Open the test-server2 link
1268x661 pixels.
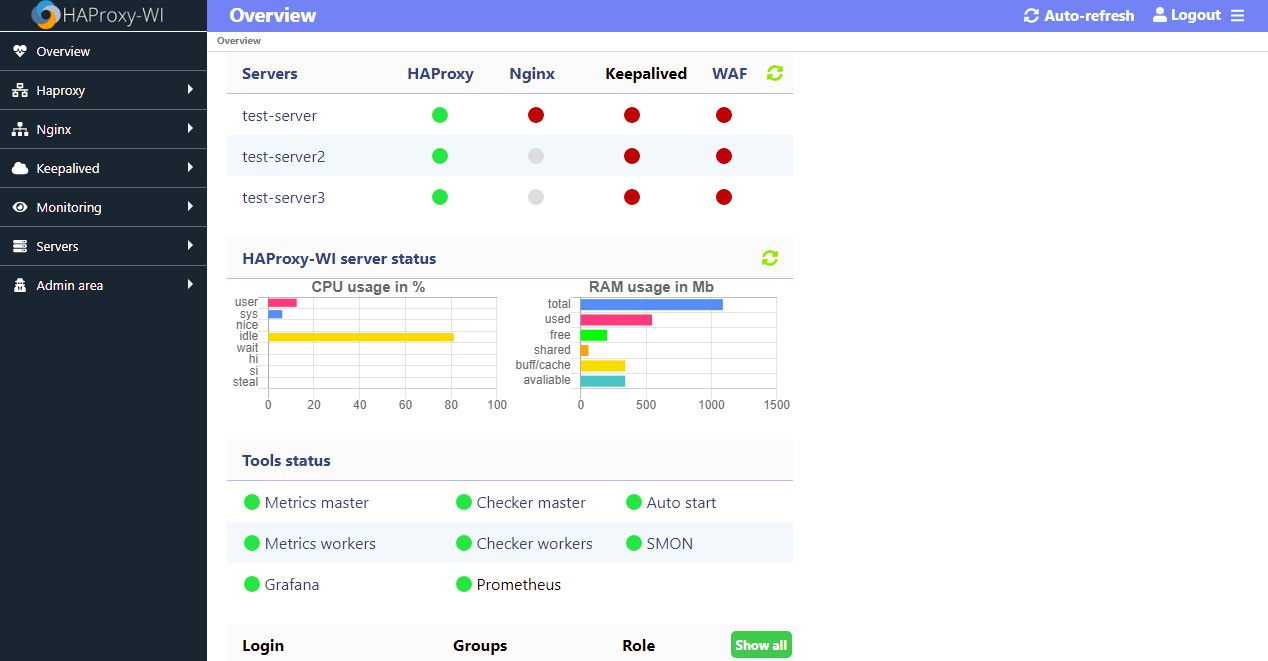point(283,156)
